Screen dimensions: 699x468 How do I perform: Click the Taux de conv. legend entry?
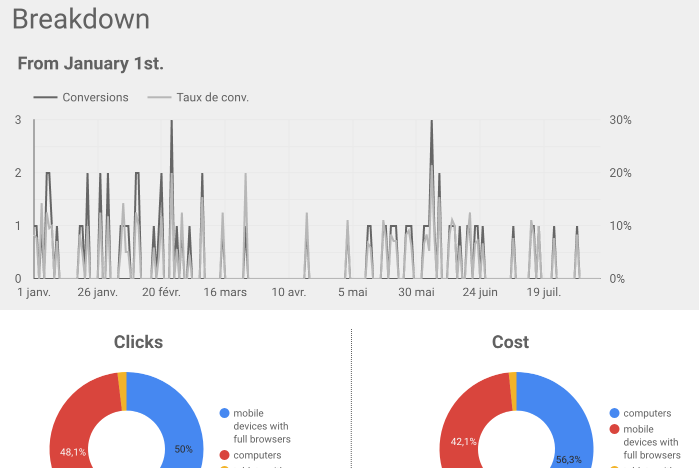pyautogui.click(x=198, y=97)
